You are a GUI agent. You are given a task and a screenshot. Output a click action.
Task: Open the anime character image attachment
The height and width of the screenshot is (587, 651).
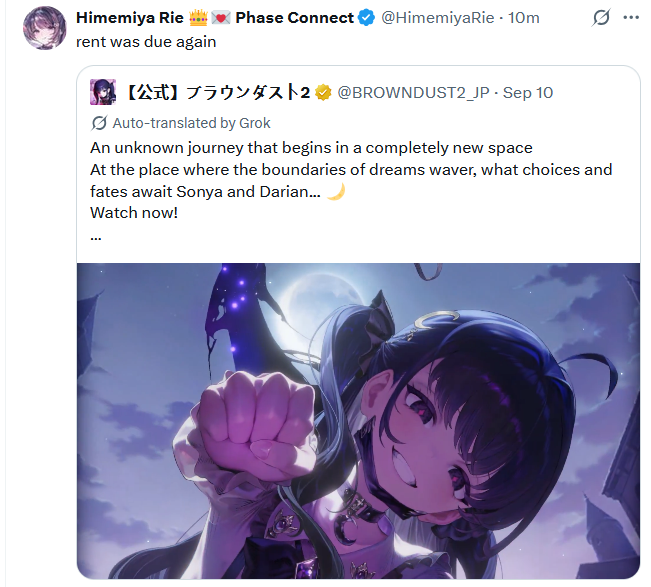point(358,421)
